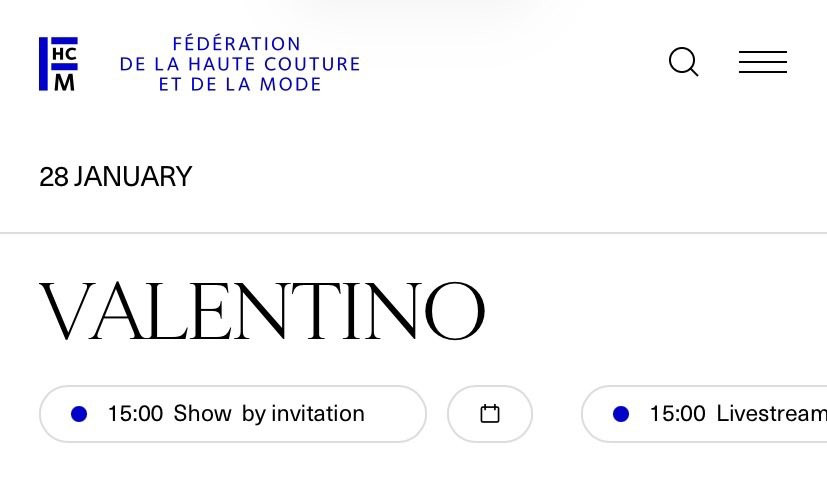This screenshot has width=827, height=490.
Task: Click the M letter in logo
Action: (65, 82)
